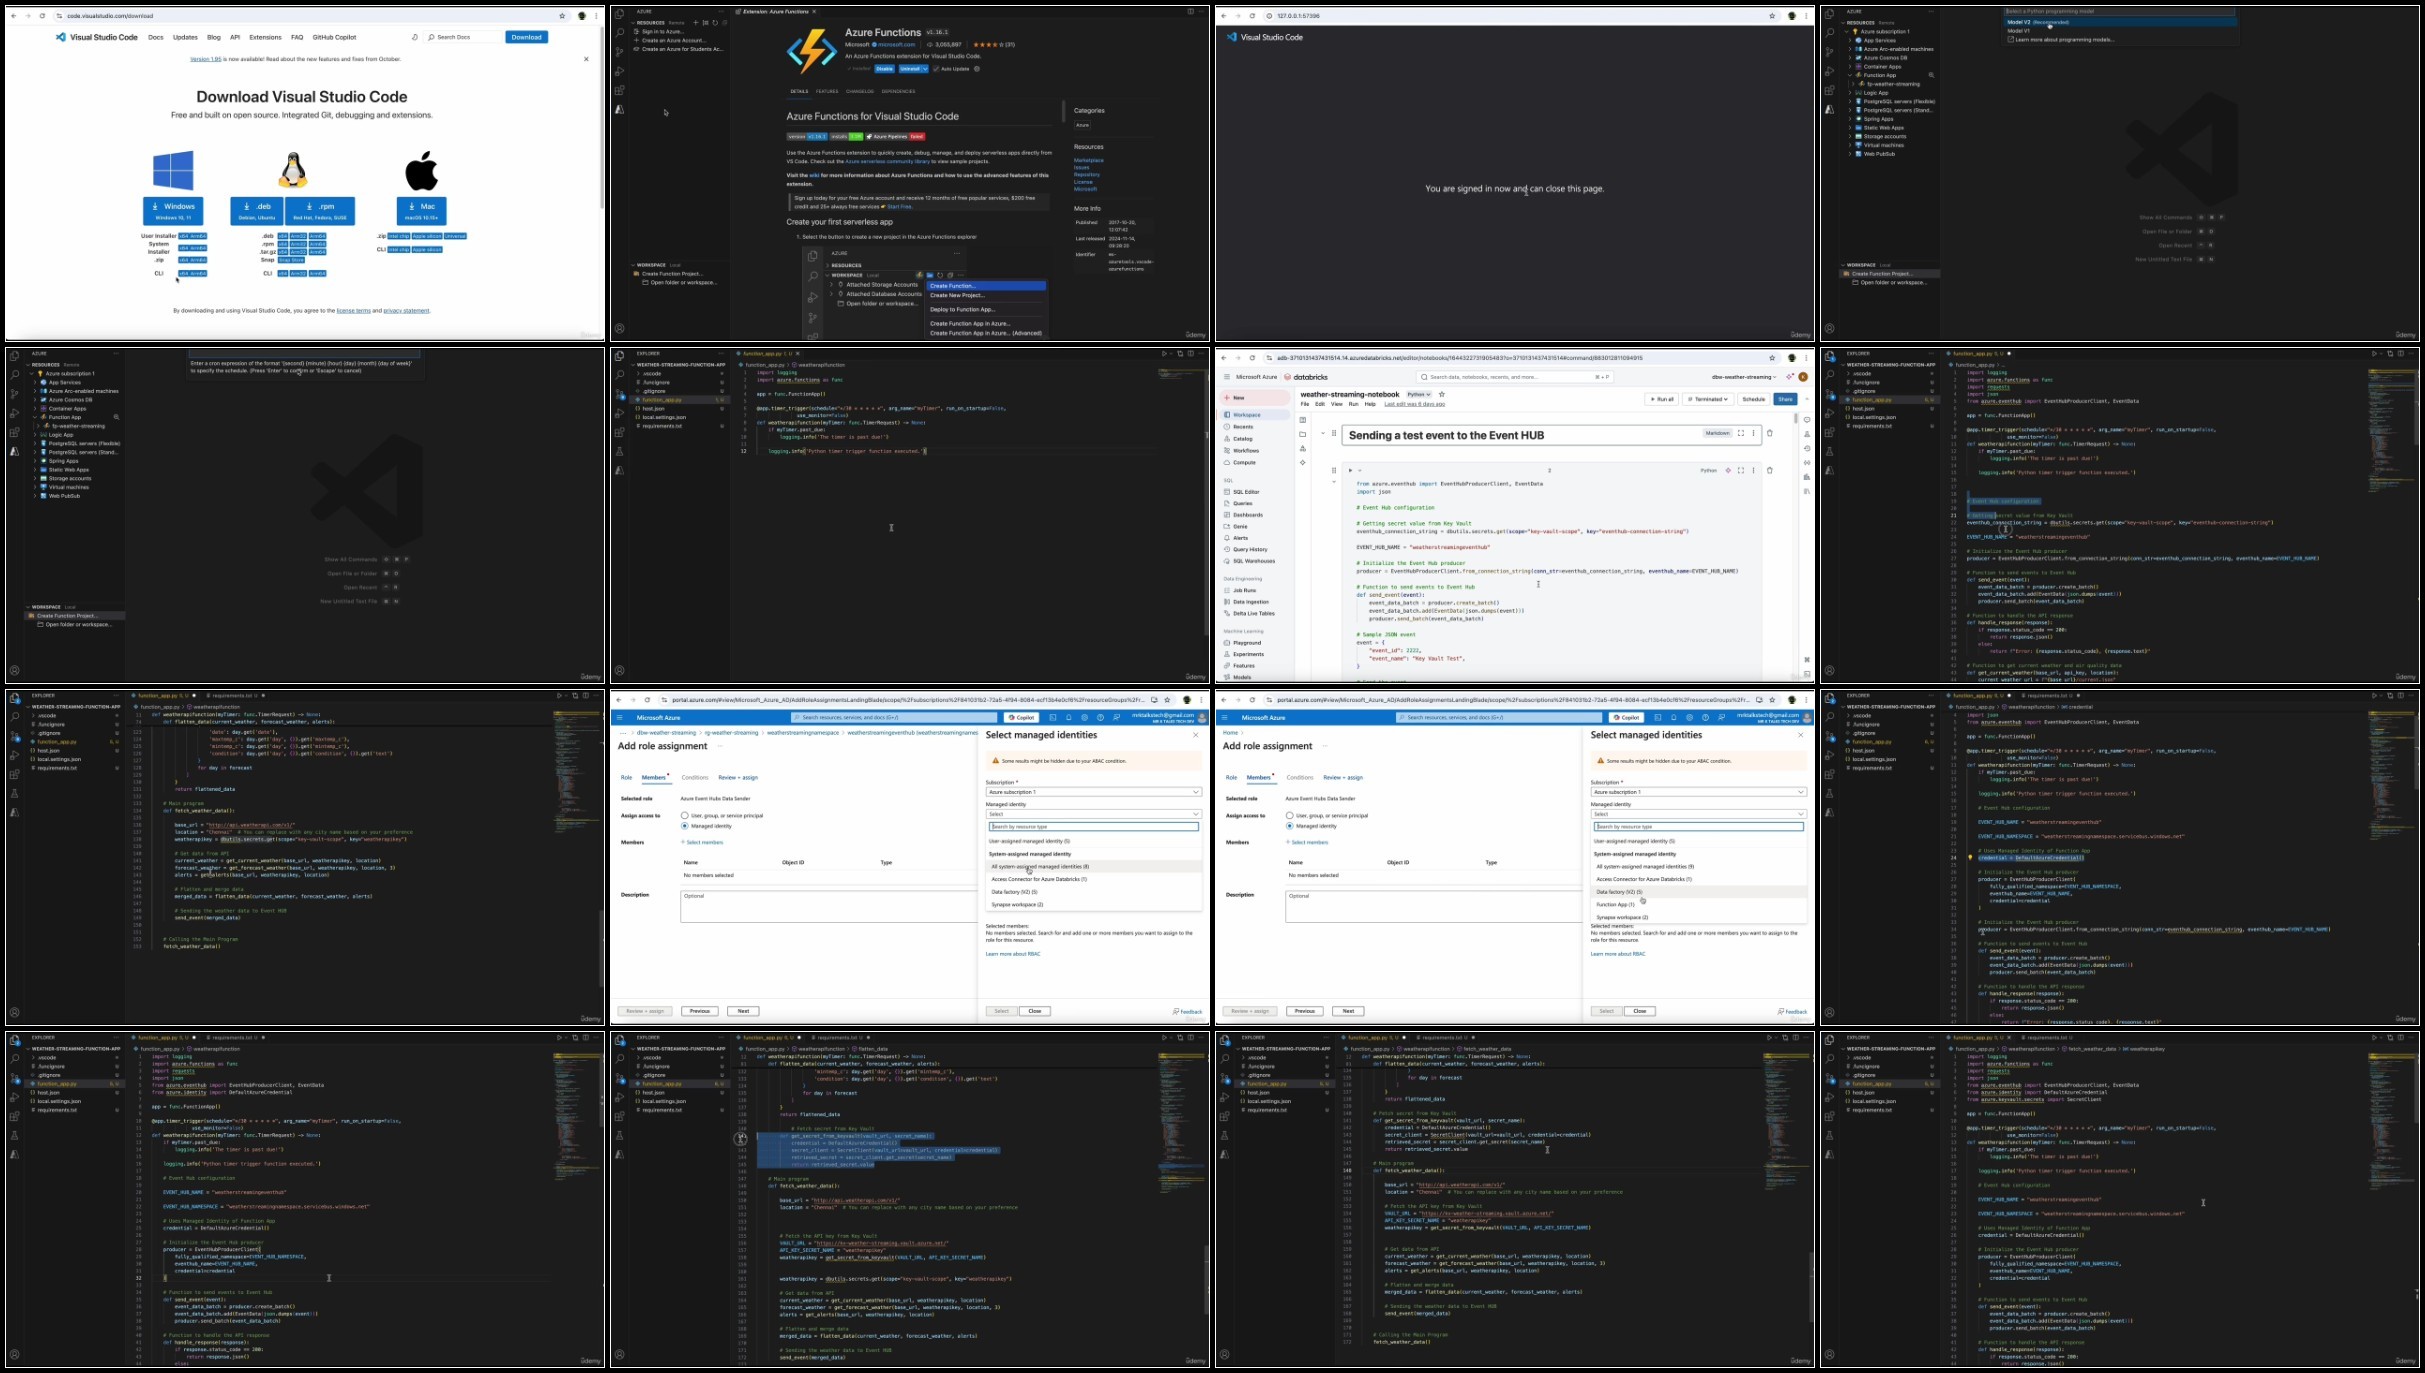Click Run all in the Databricks notebook
Viewport: 2425px width, 1373px height.
(1661, 399)
